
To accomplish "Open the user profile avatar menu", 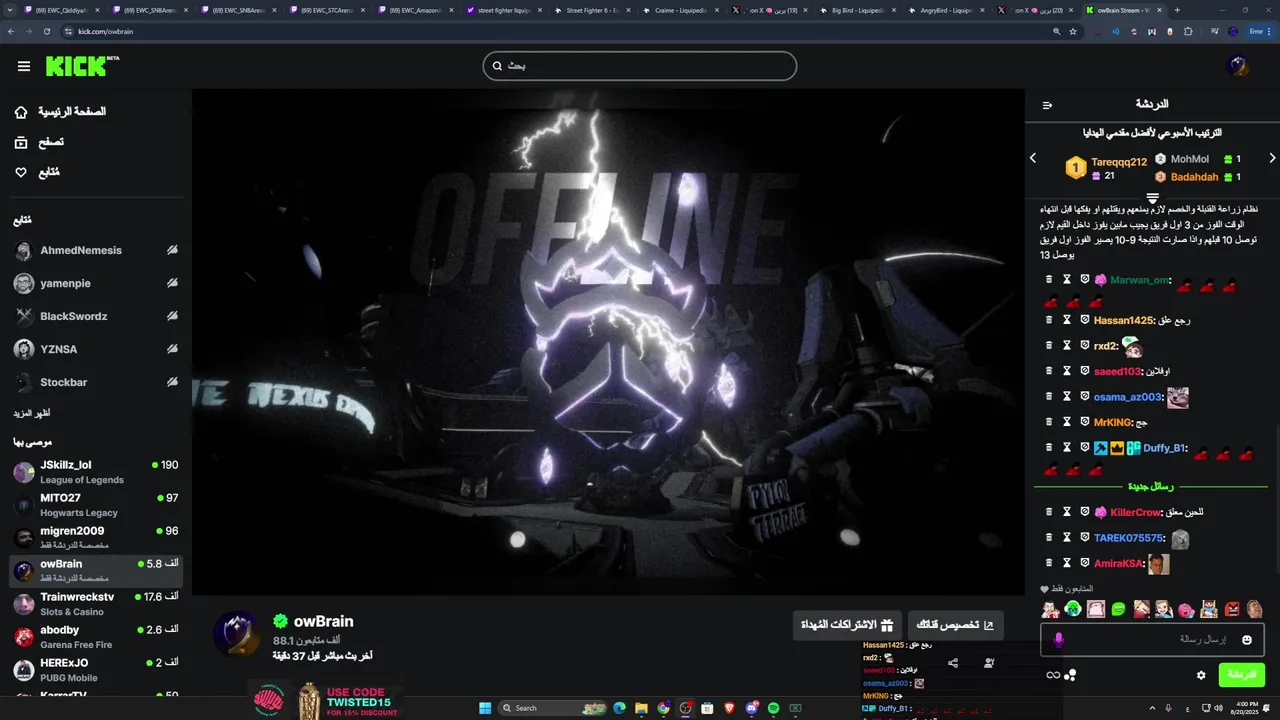I will click(1238, 66).
